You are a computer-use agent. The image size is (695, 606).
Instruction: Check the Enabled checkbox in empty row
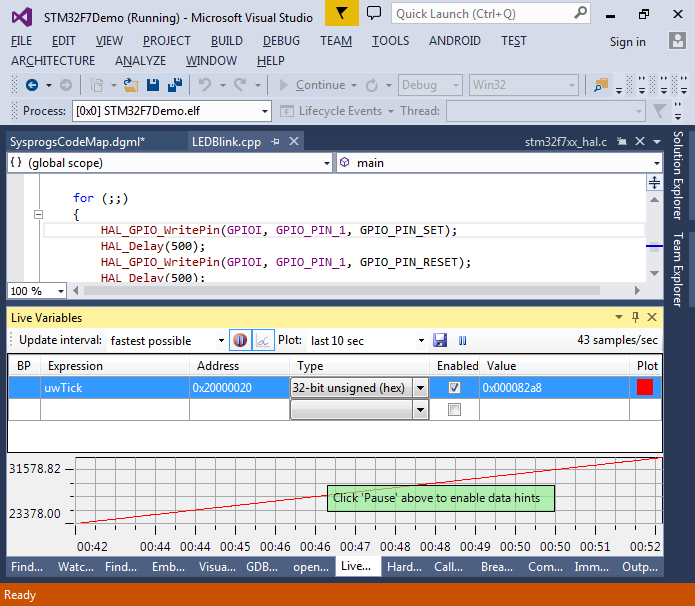[x=454, y=409]
